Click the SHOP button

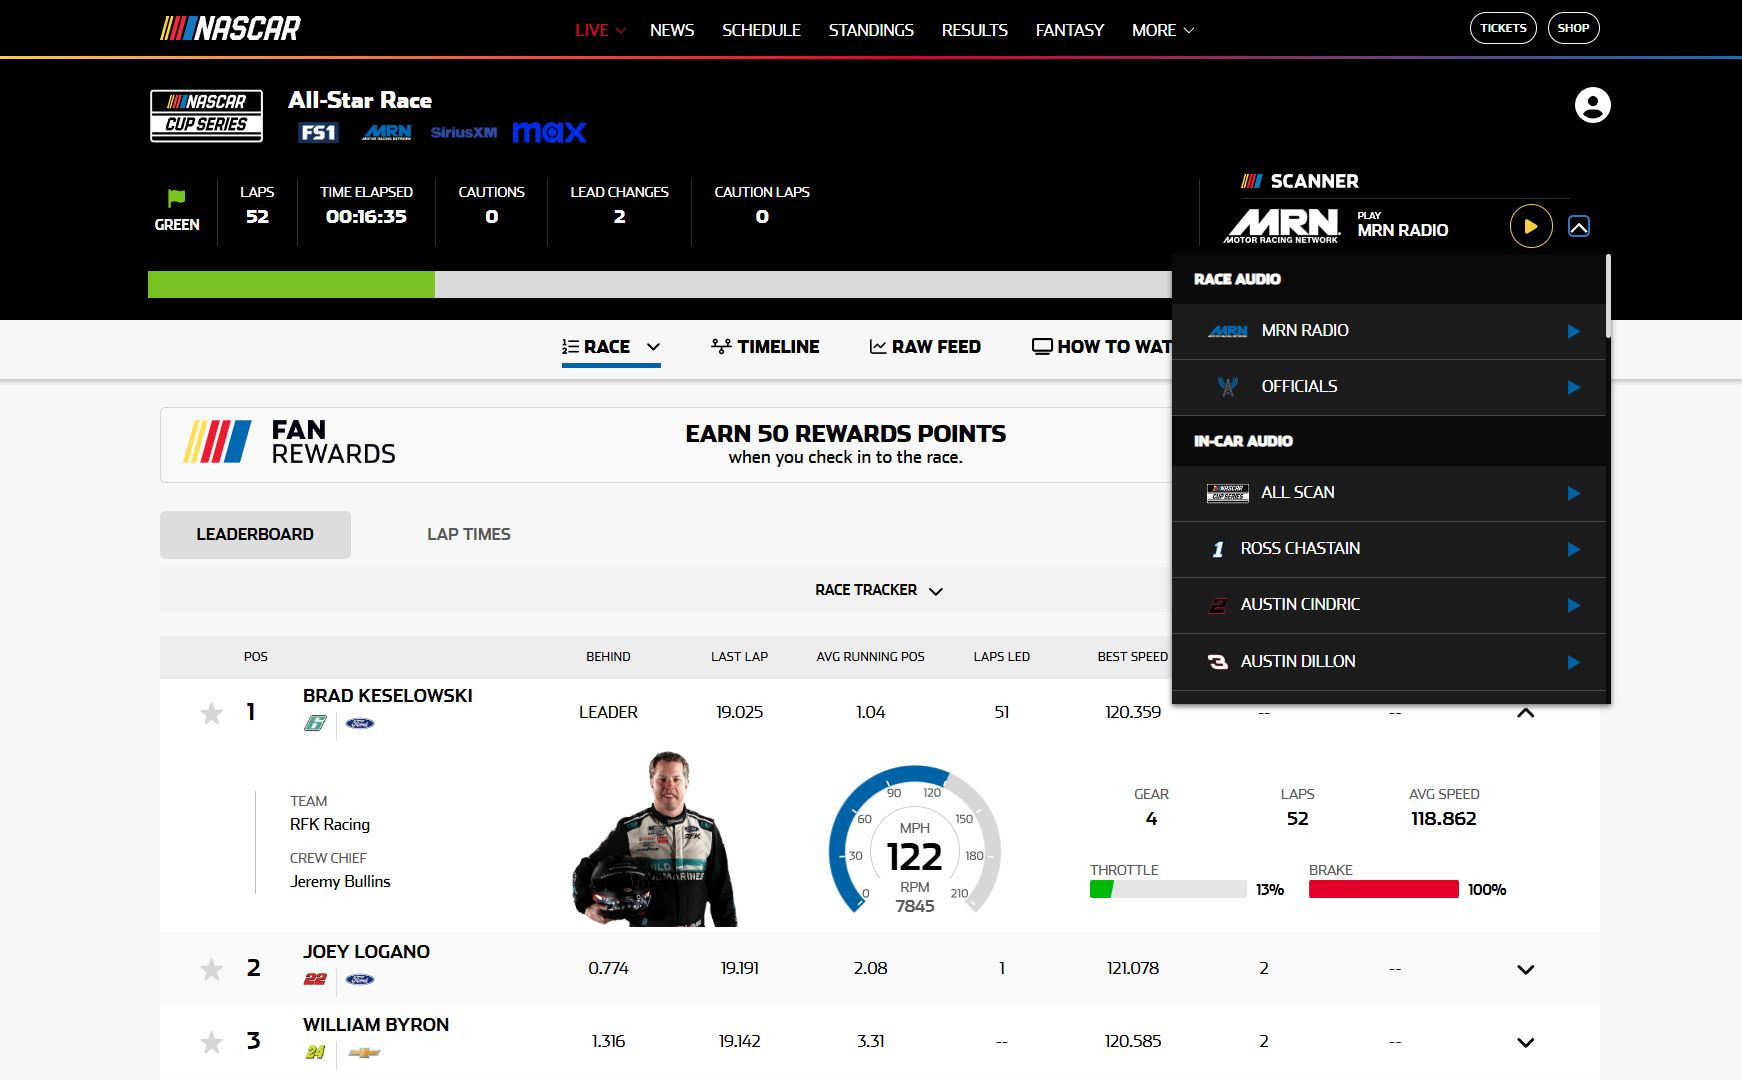click(1573, 28)
